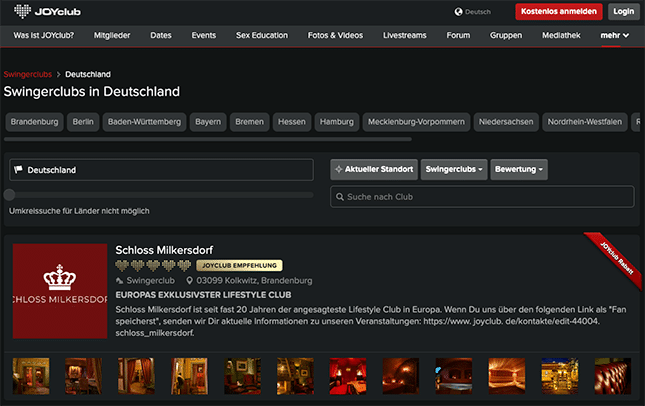This screenshot has height=406, width=645.
Task: Click the crosshair icon on Aktueller Standort
Action: [339, 169]
